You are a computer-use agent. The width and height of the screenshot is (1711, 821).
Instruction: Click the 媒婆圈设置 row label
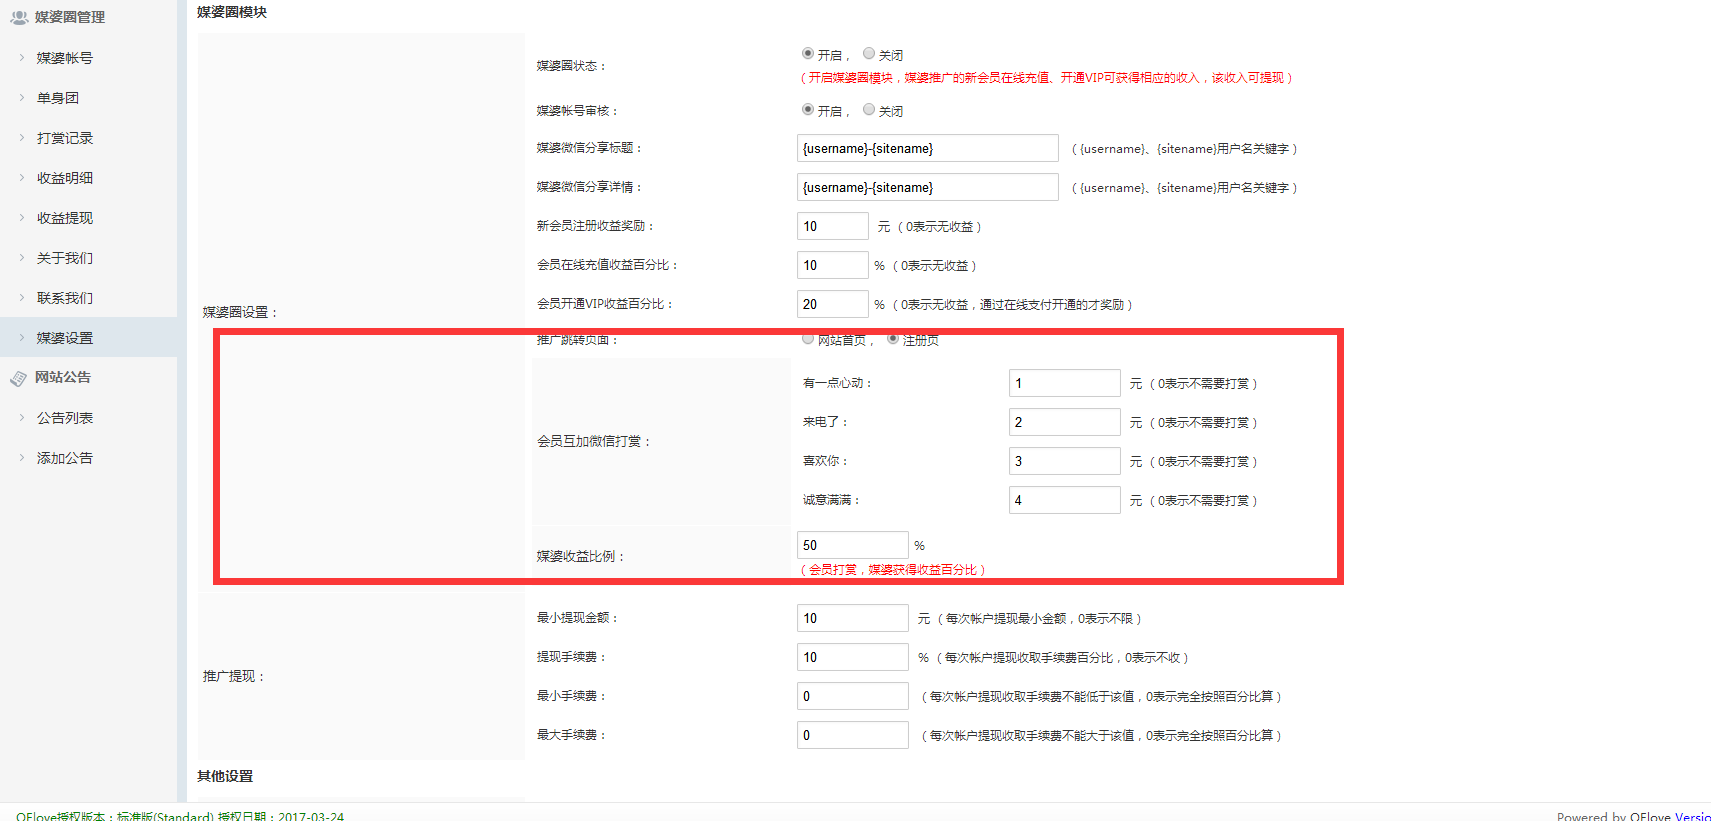pos(241,312)
